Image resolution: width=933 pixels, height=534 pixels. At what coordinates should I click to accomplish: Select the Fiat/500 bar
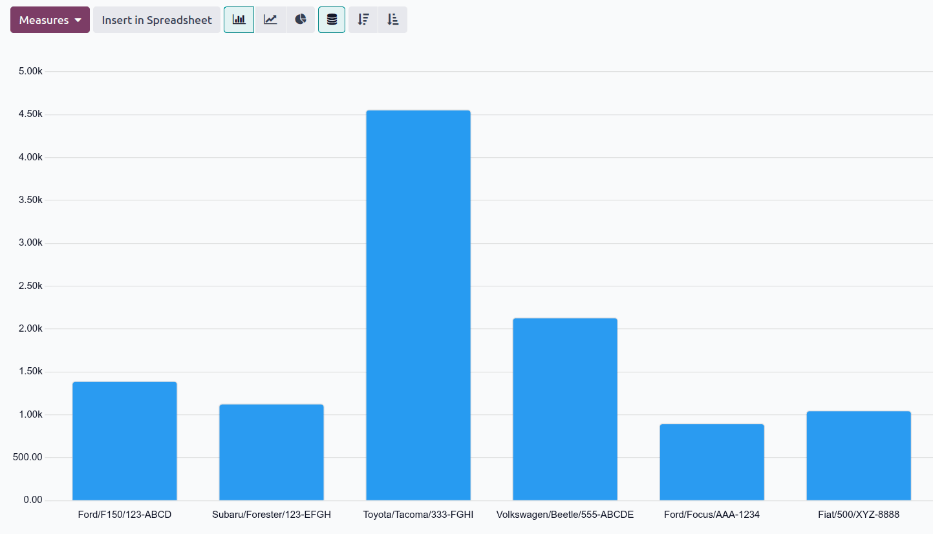click(858, 456)
